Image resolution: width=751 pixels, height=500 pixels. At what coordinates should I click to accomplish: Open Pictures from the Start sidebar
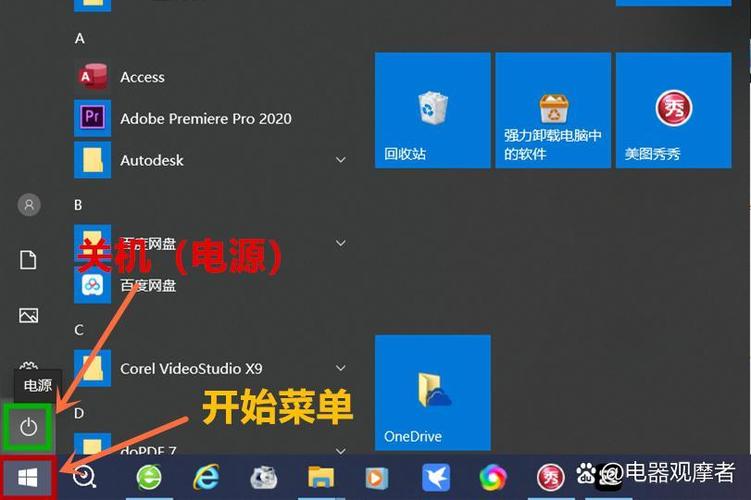pyautogui.click(x=28, y=316)
